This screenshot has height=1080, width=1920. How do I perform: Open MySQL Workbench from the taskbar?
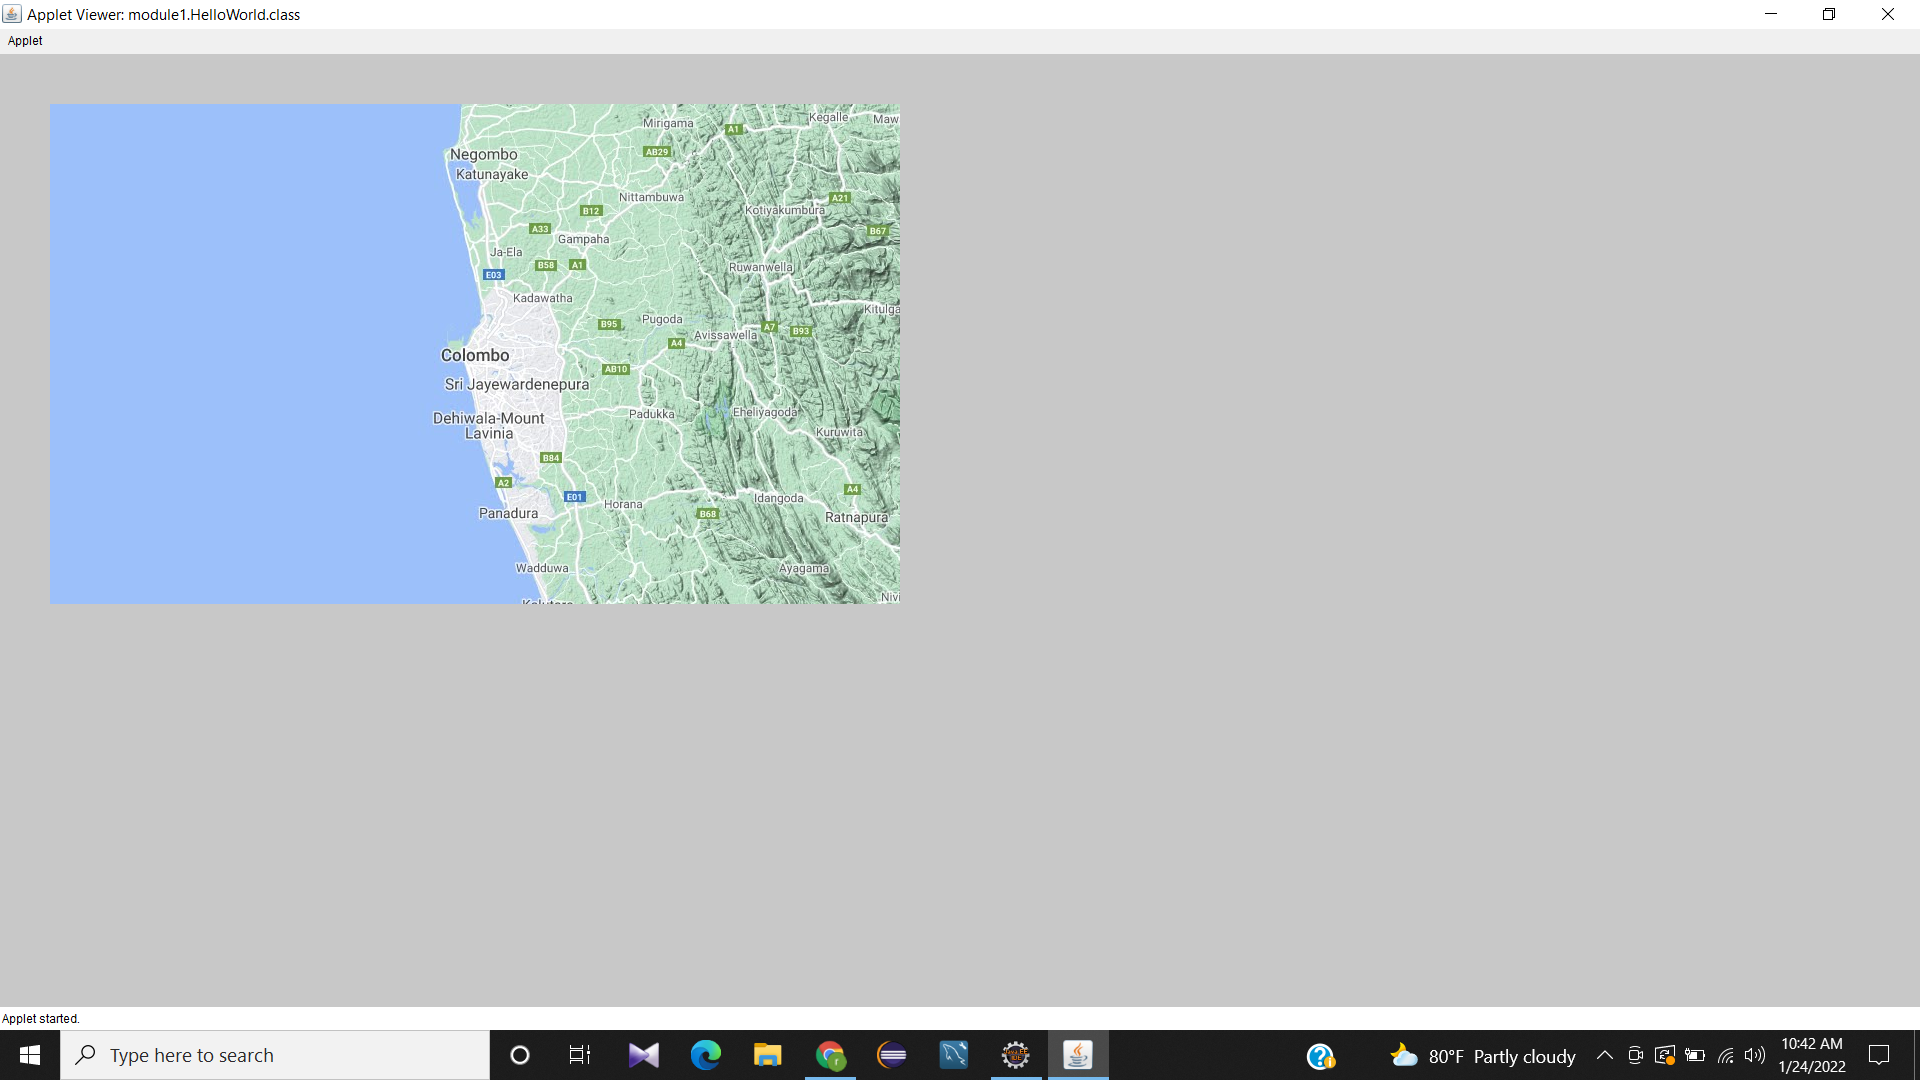tap(954, 1055)
